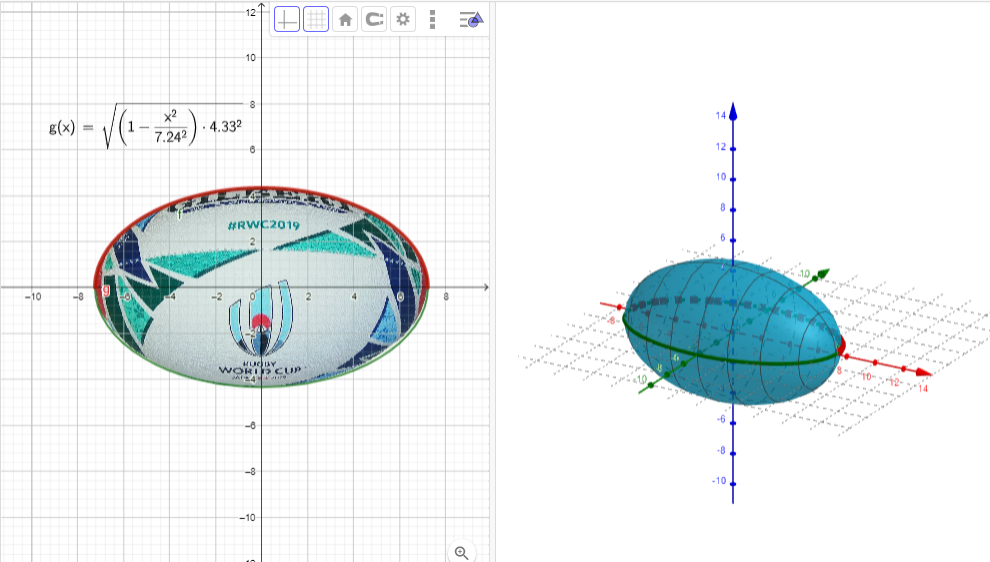Click the red 14 label on 3D axis
This screenshot has width=990, height=562.
[922, 388]
